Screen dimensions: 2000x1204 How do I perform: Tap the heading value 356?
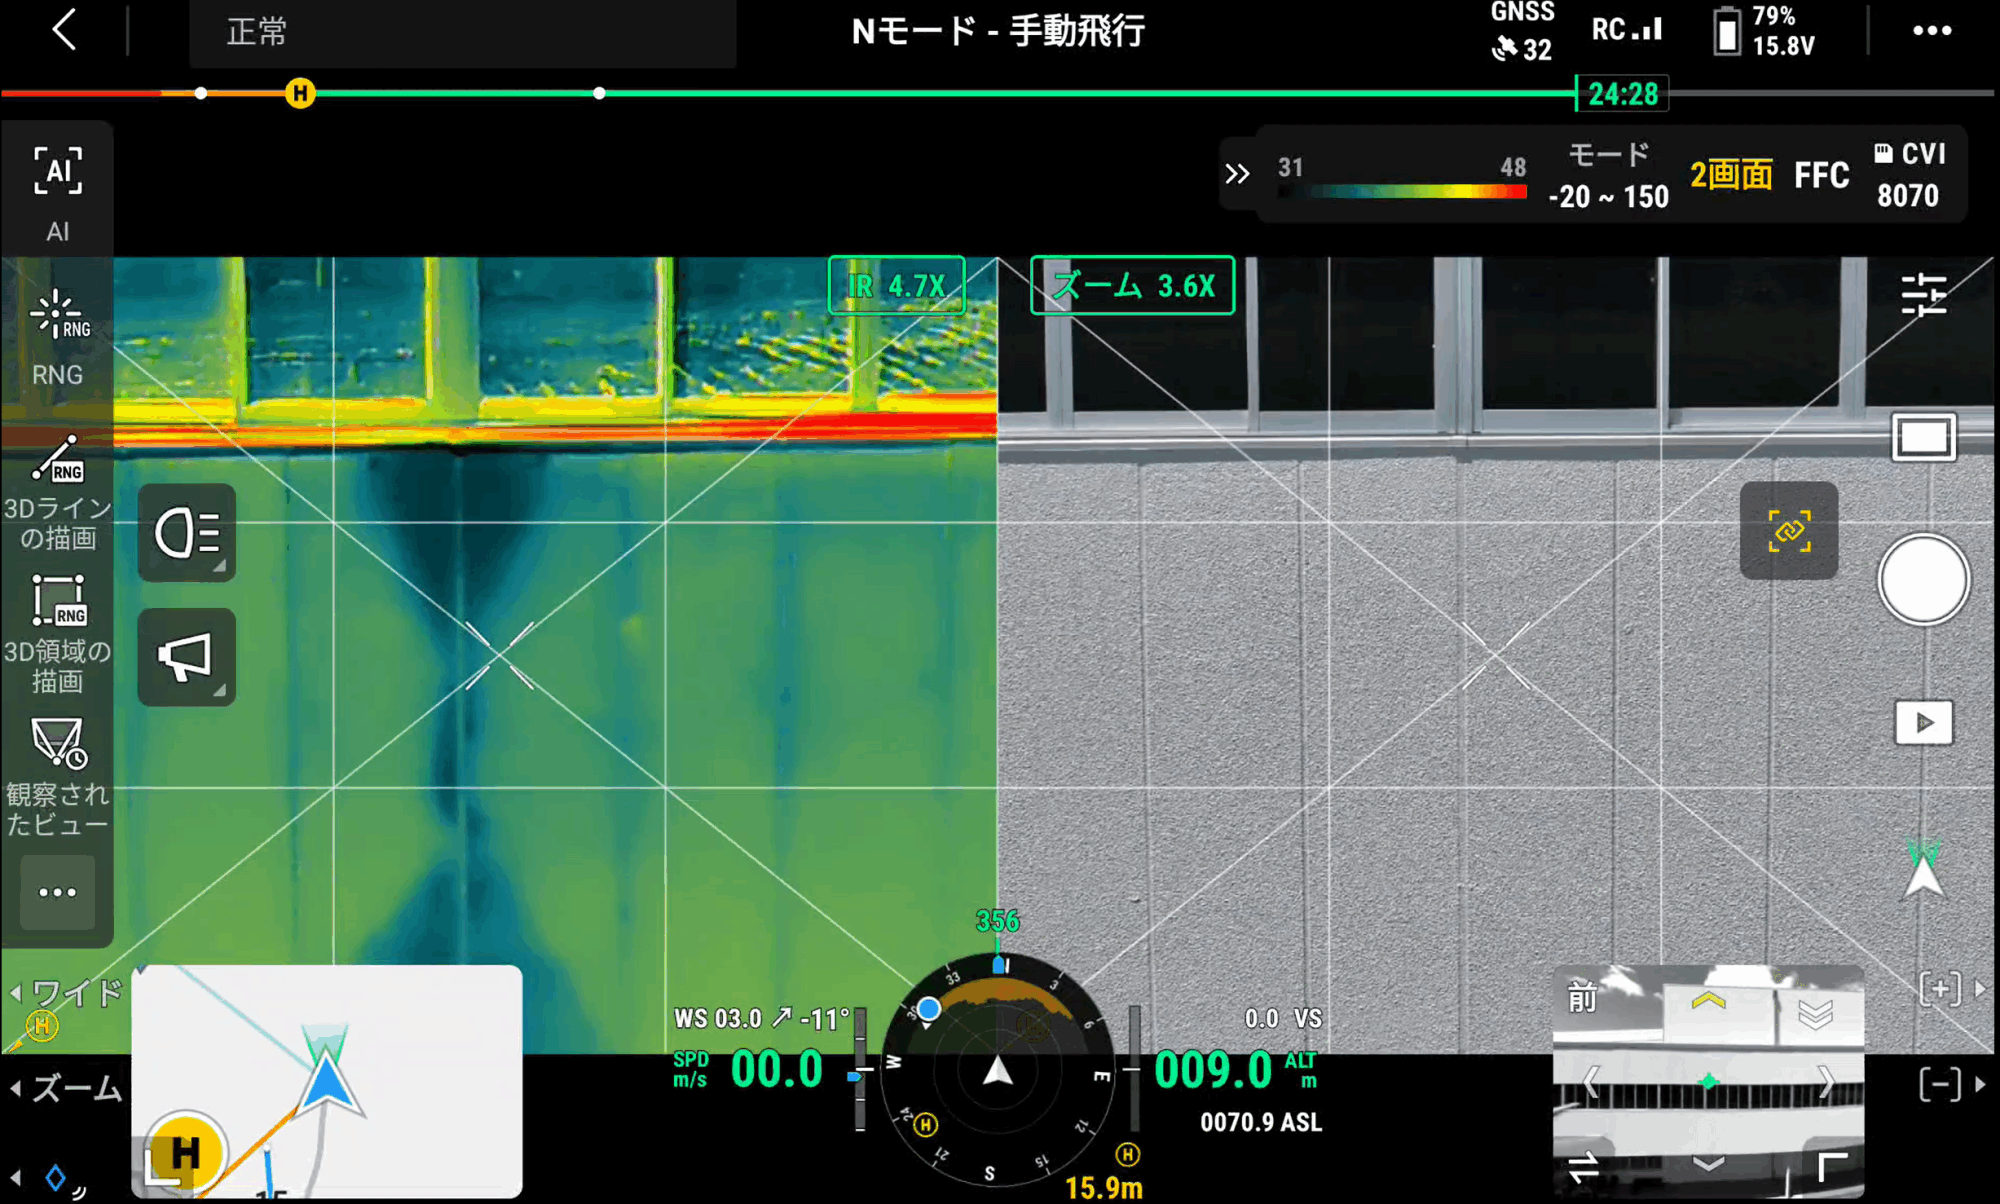pyautogui.click(x=997, y=920)
